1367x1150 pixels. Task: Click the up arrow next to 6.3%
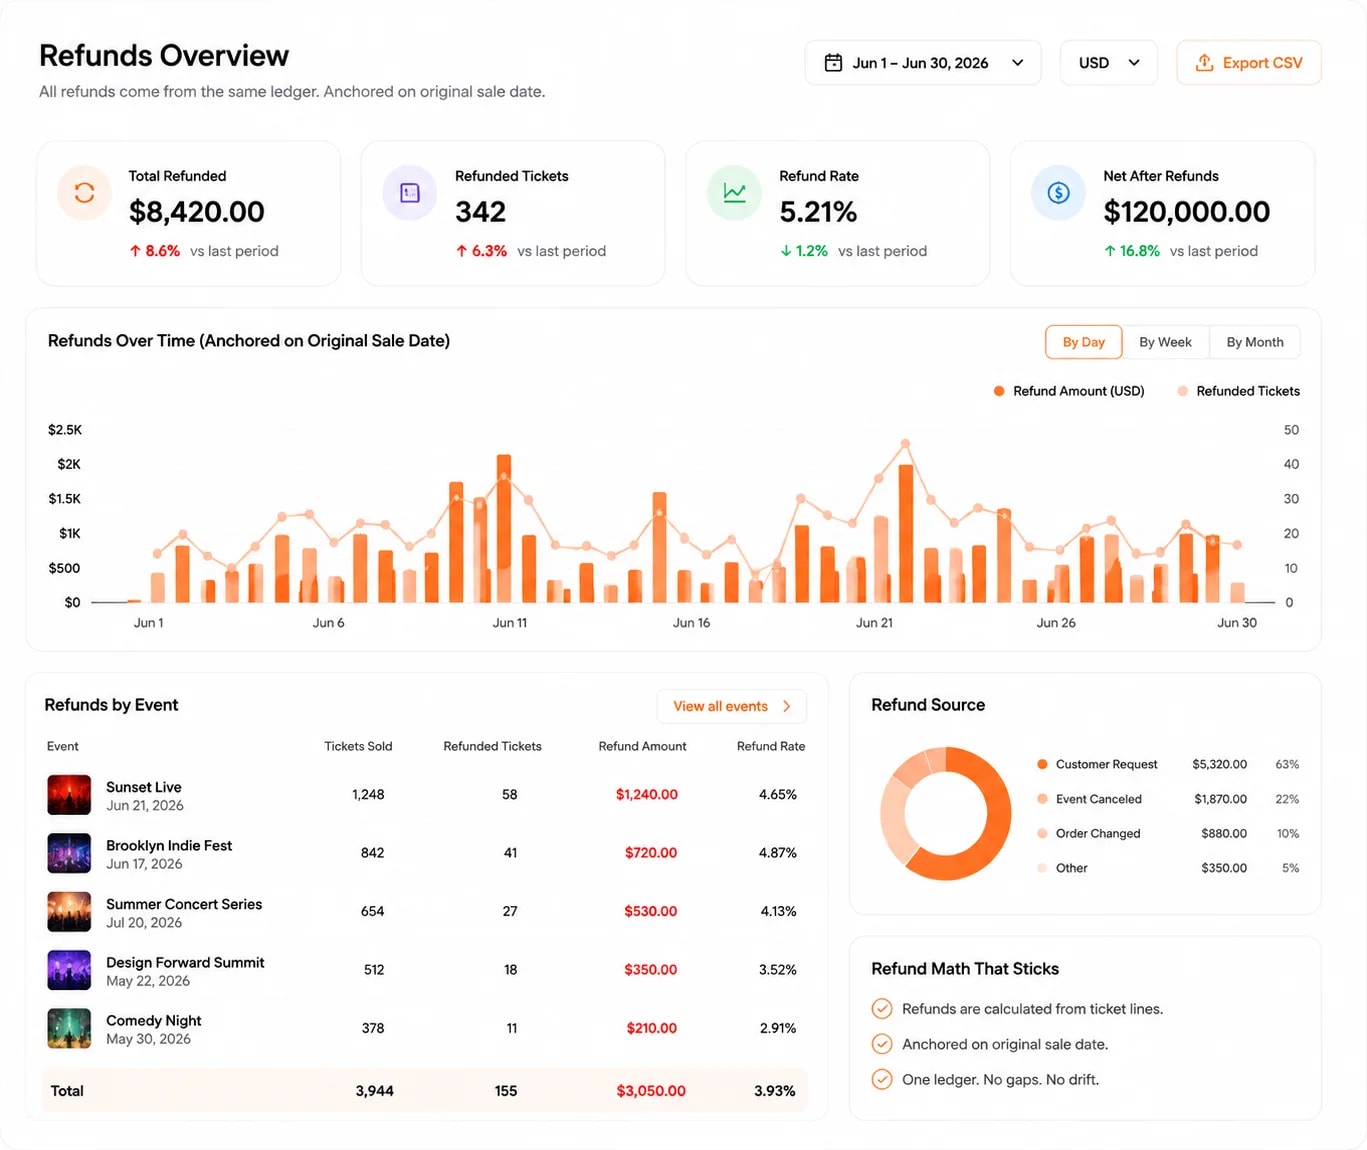(x=461, y=251)
